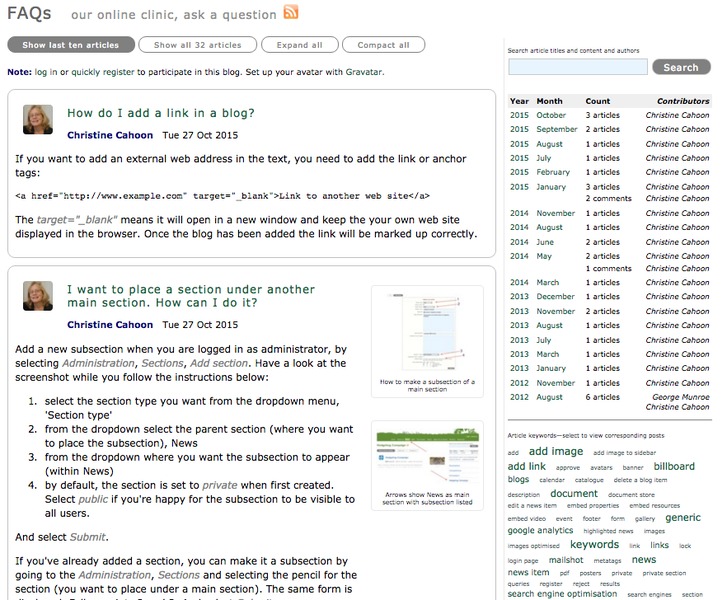Select the 'add image' keyword tag
The width and height of the screenshot is (727, 600).
555,452
